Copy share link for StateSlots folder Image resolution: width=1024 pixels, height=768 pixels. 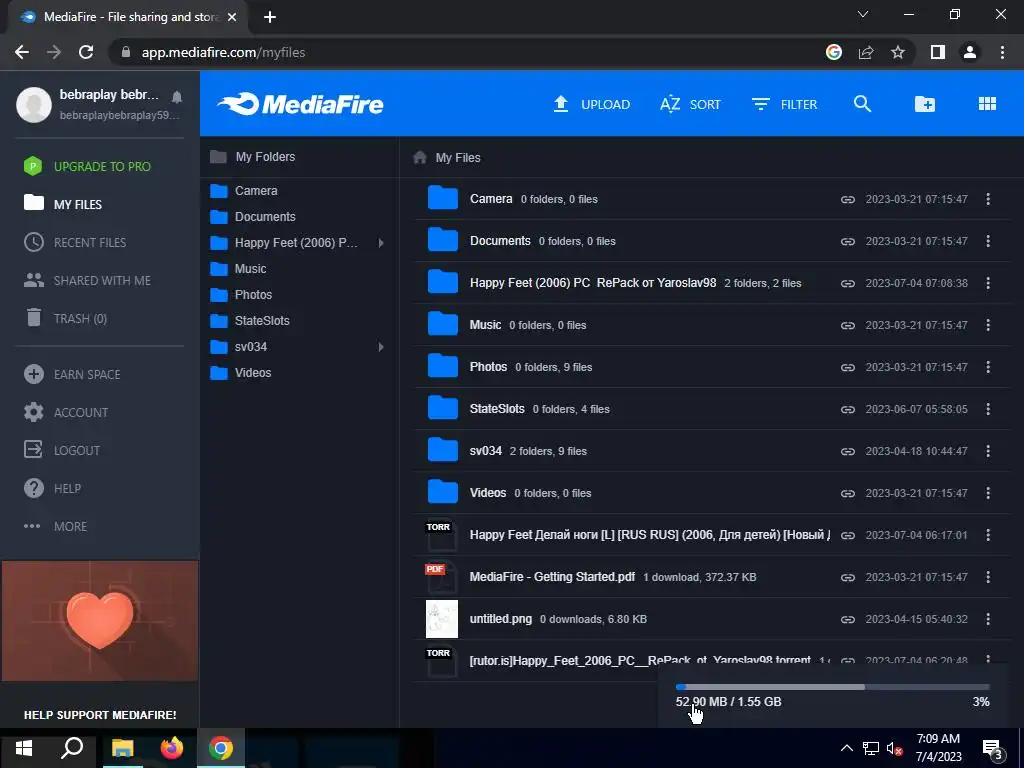(x=848, y=409)
